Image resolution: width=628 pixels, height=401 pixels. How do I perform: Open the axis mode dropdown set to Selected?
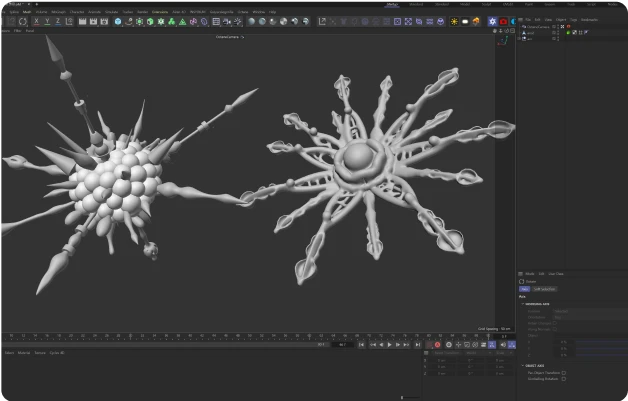click(x=590, y=311)
